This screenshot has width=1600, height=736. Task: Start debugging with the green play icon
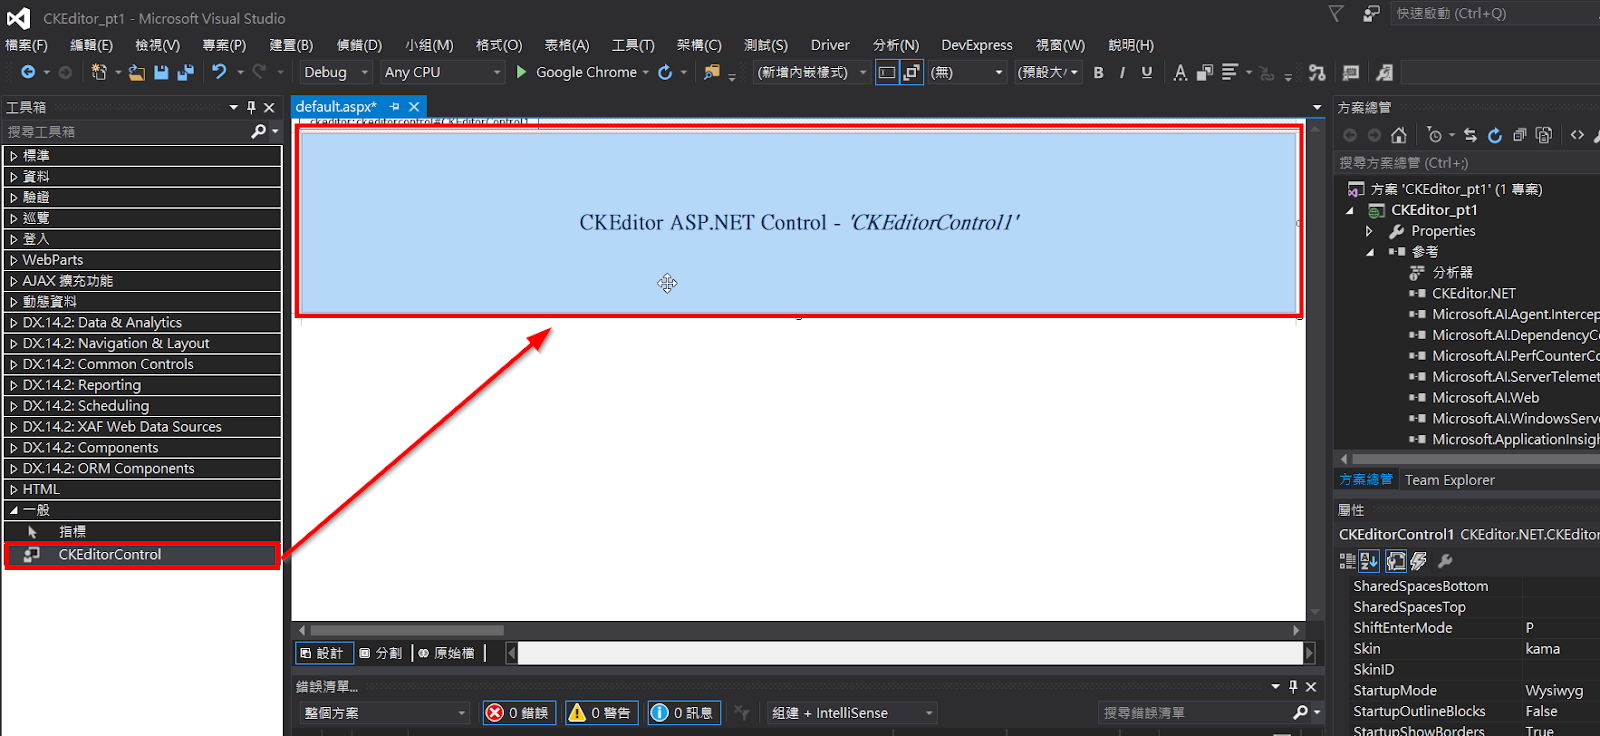click(x=521, y=72)
